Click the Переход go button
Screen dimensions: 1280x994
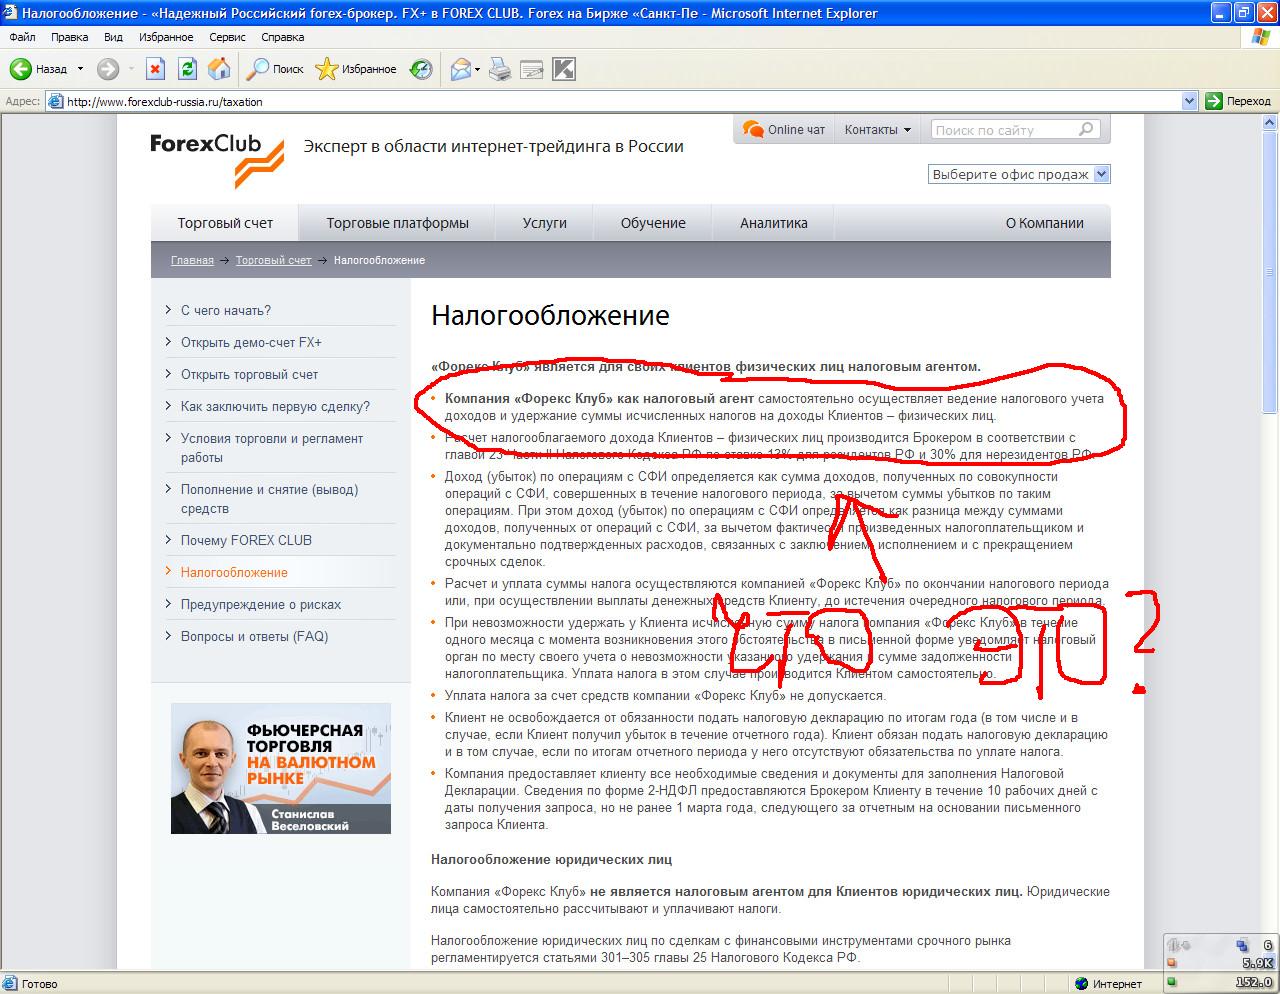(x=1239, y=101)
